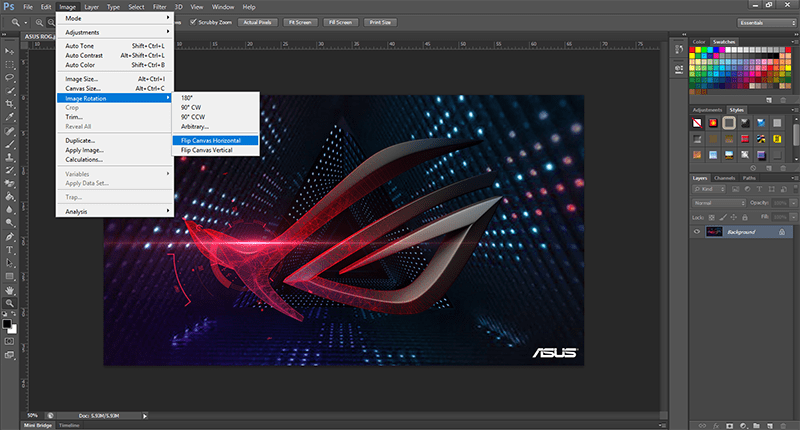Click the Fit Screen button
800x430 pixels.
tap(300, 22)
